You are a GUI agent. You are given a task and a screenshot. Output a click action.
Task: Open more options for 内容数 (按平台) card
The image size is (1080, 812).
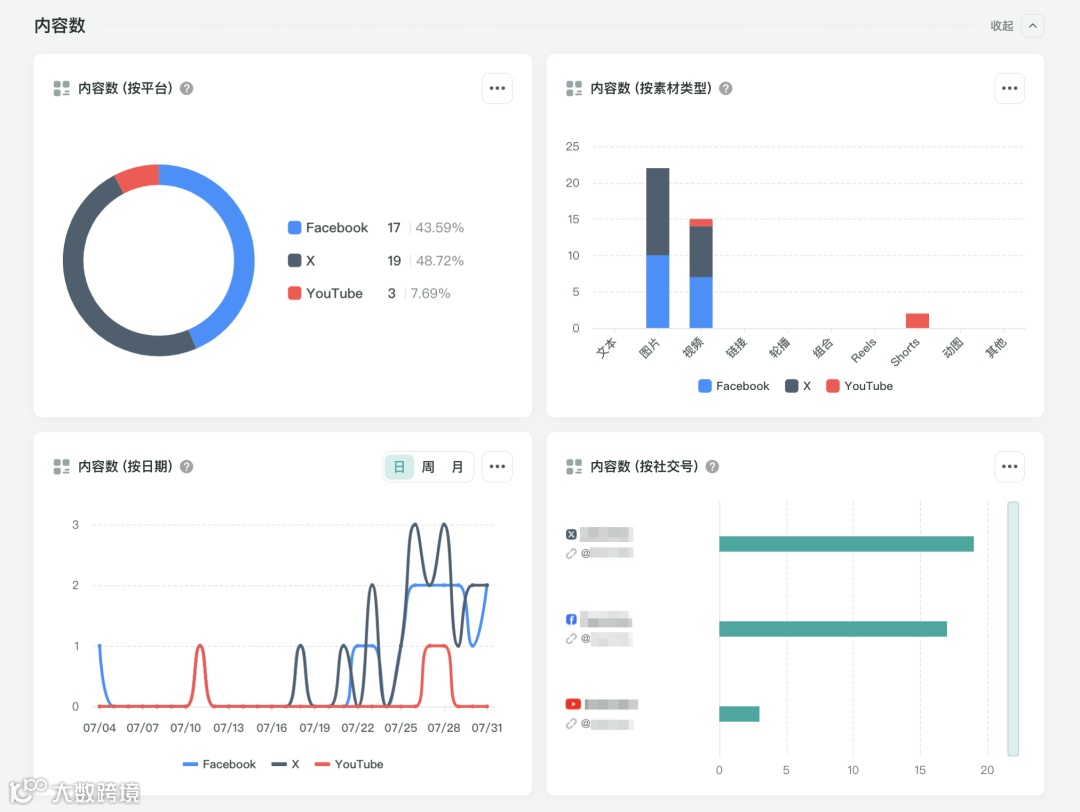[497, 88]
